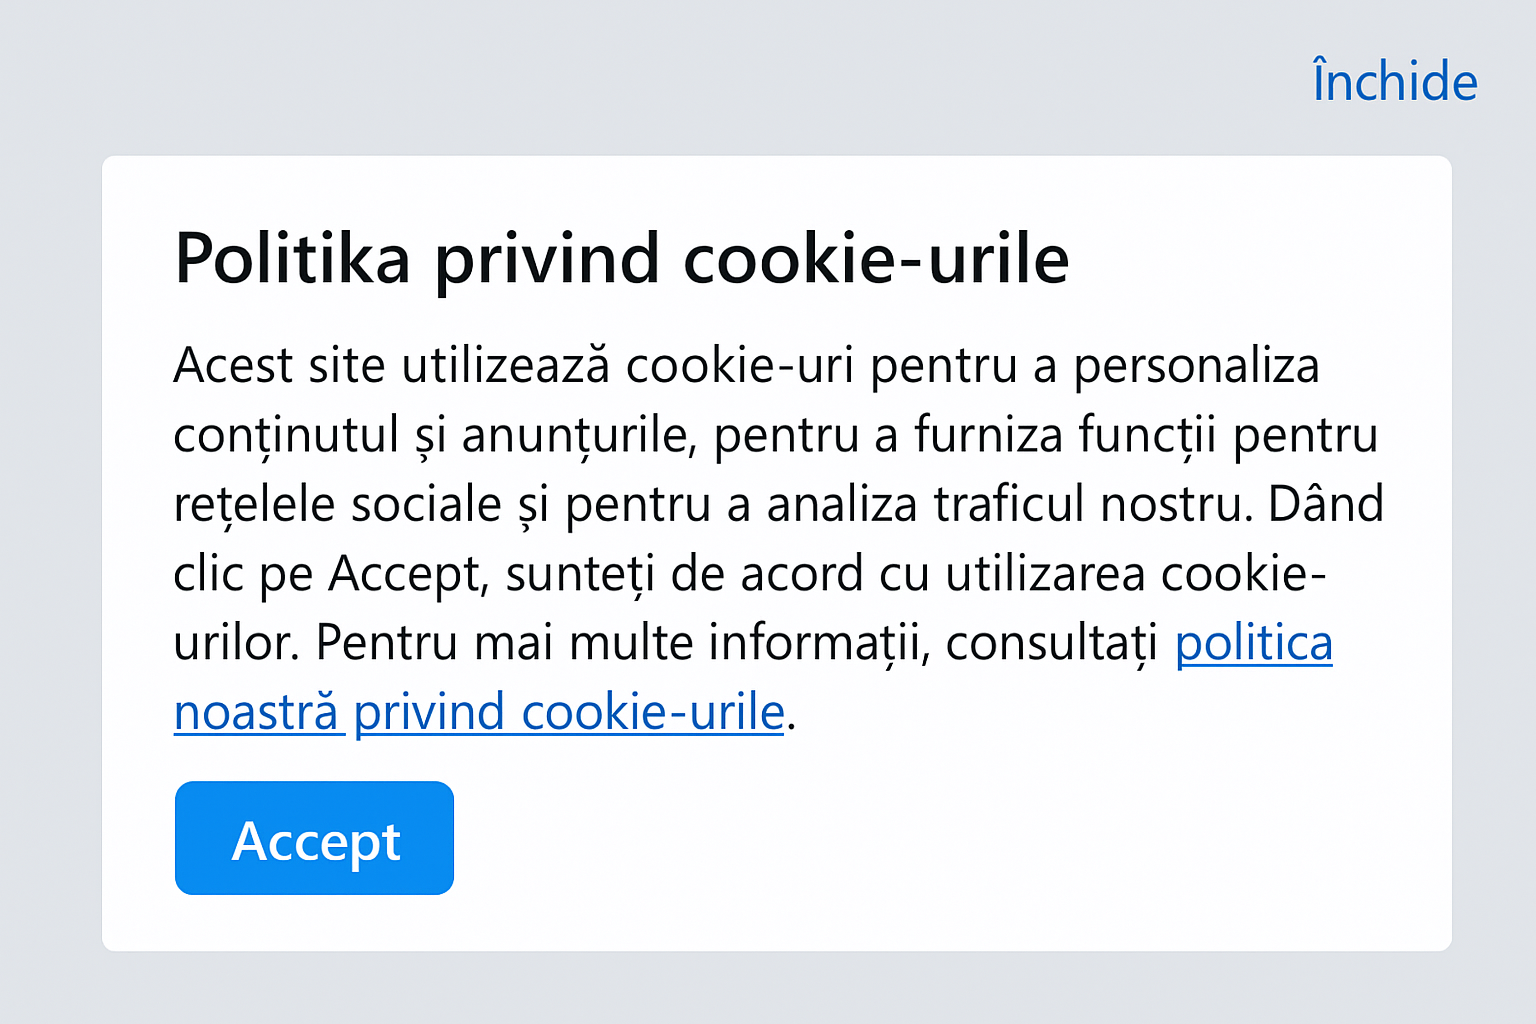Click the gray backdrop left of Închide
Viewport: 1536px width, 1024px height.
[700, 80]
